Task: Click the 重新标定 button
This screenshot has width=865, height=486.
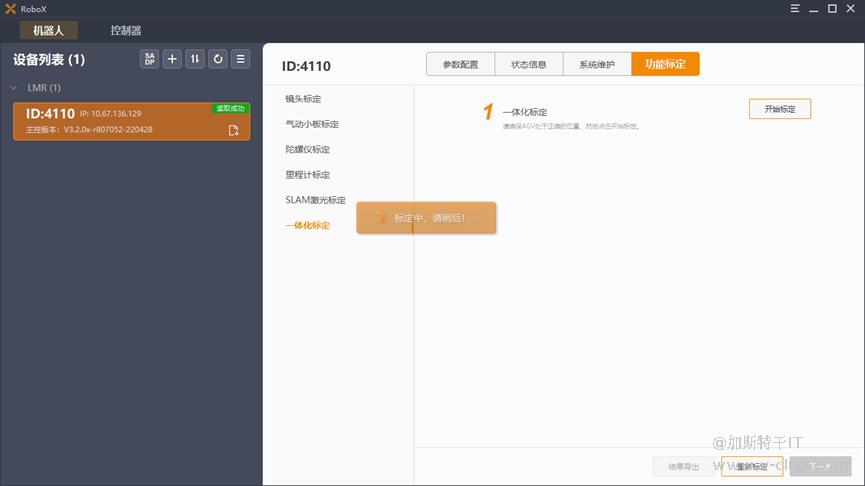Action: point(752,467)
